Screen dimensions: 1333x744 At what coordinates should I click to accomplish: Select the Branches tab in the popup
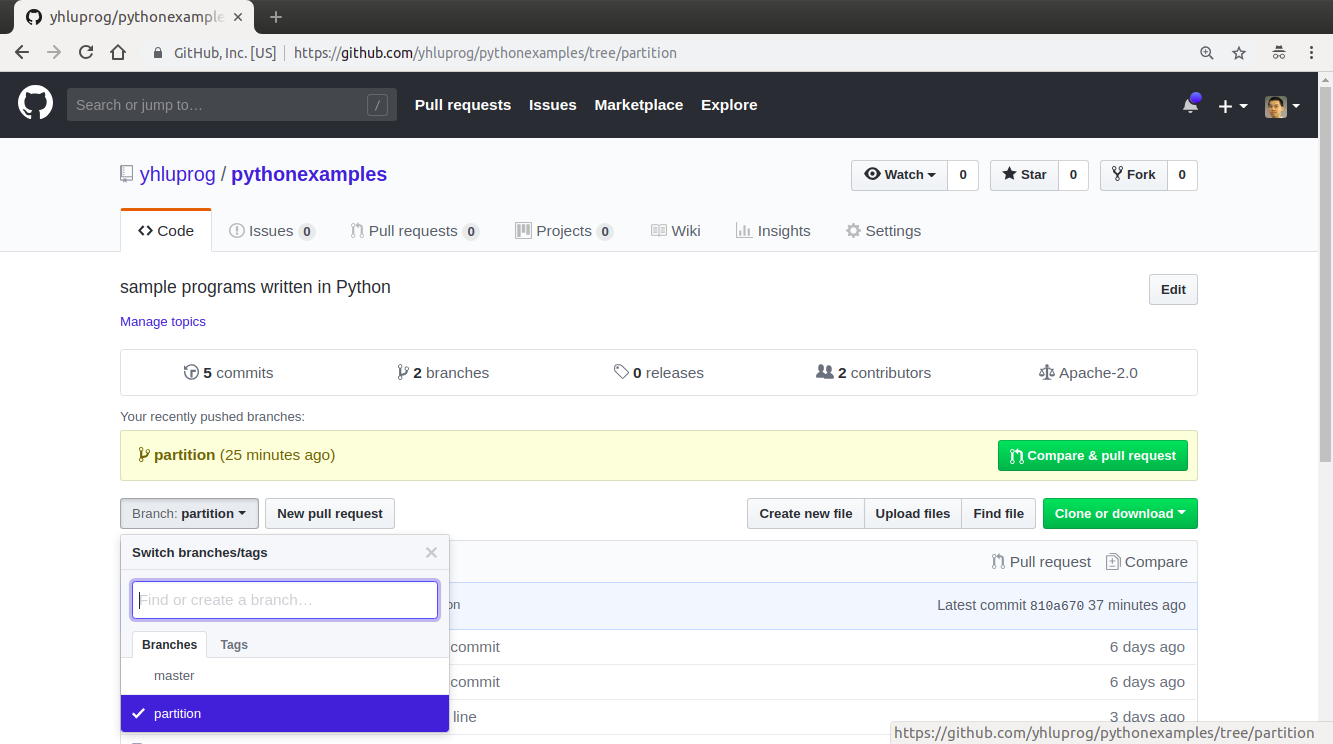tap(169, 645)
